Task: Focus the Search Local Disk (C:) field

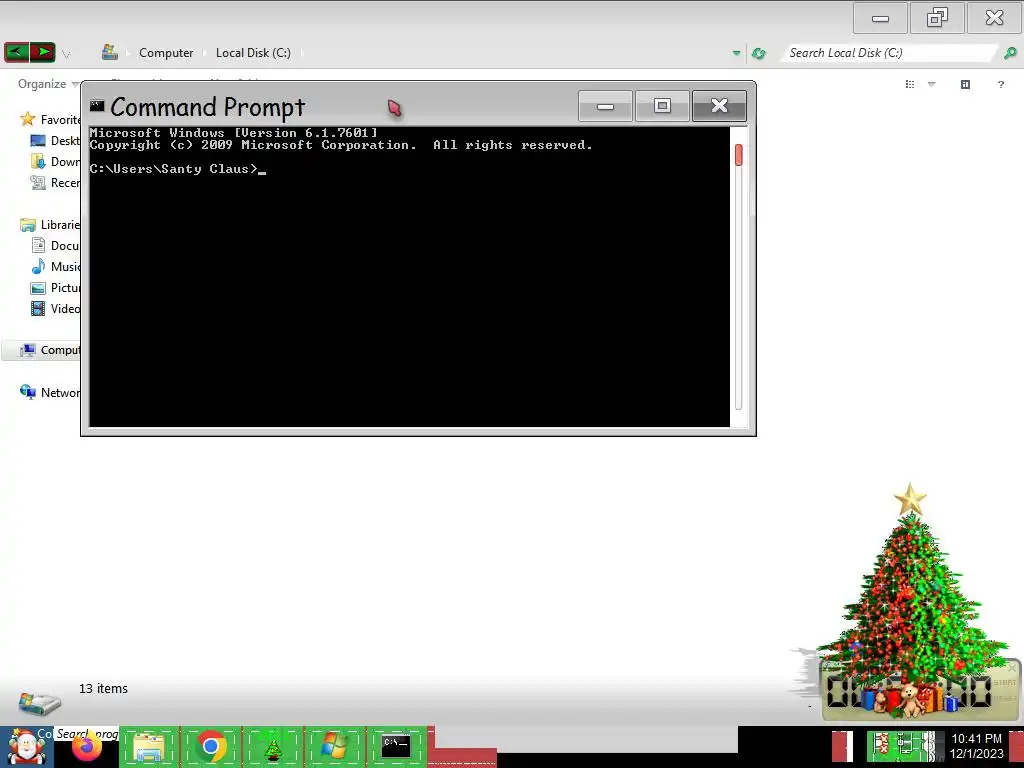Action: click(890, 53)
